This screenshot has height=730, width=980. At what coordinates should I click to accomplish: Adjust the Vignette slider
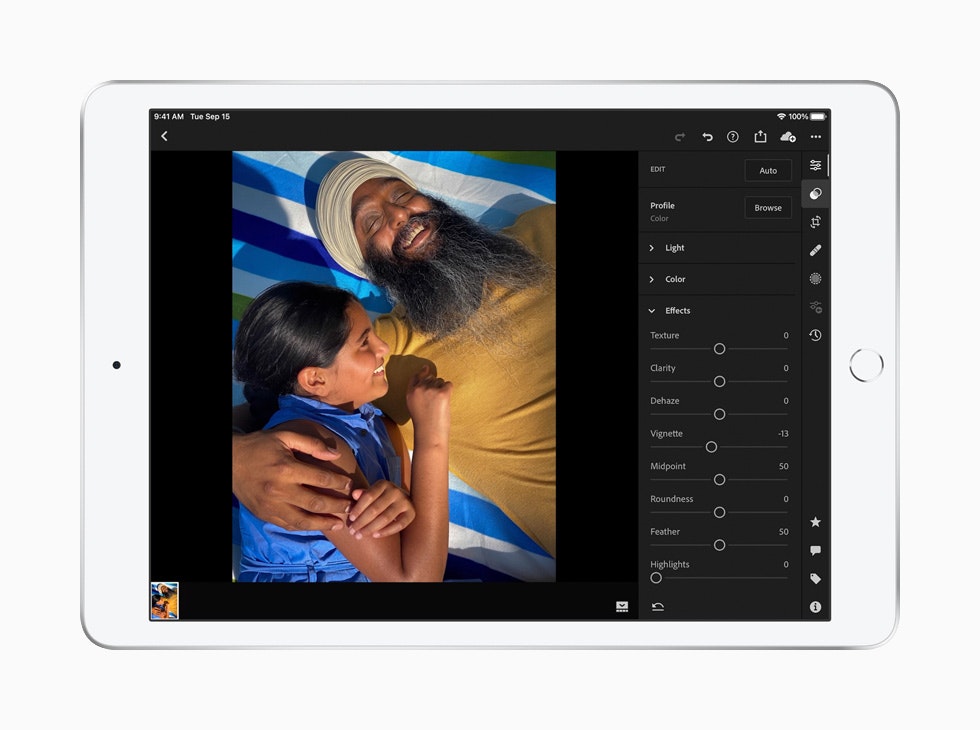(712, 447)
